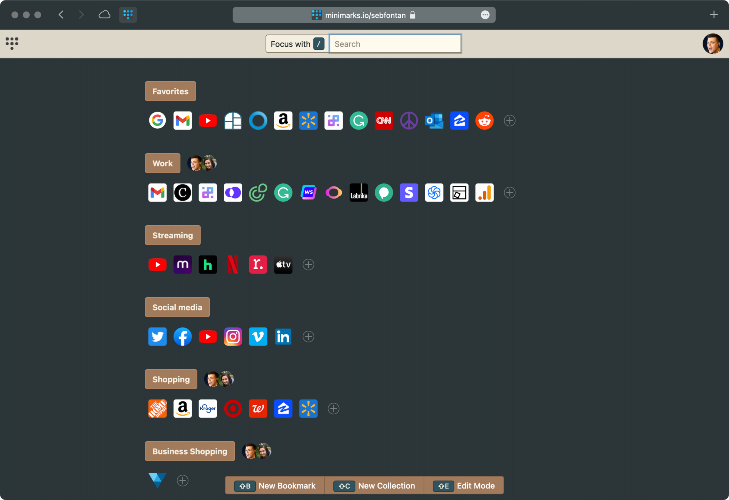This screenshot has width=729, height=500.
Task: Open the blue ring Alexa bookmark
Action: (258, 120)
